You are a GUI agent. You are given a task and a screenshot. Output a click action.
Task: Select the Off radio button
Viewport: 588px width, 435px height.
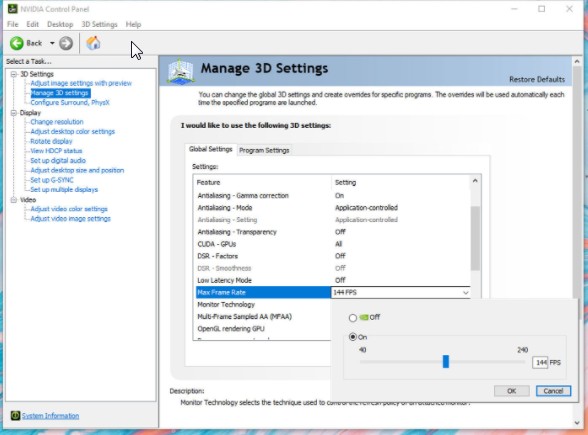pyautogui.click(x=352, y=318)
